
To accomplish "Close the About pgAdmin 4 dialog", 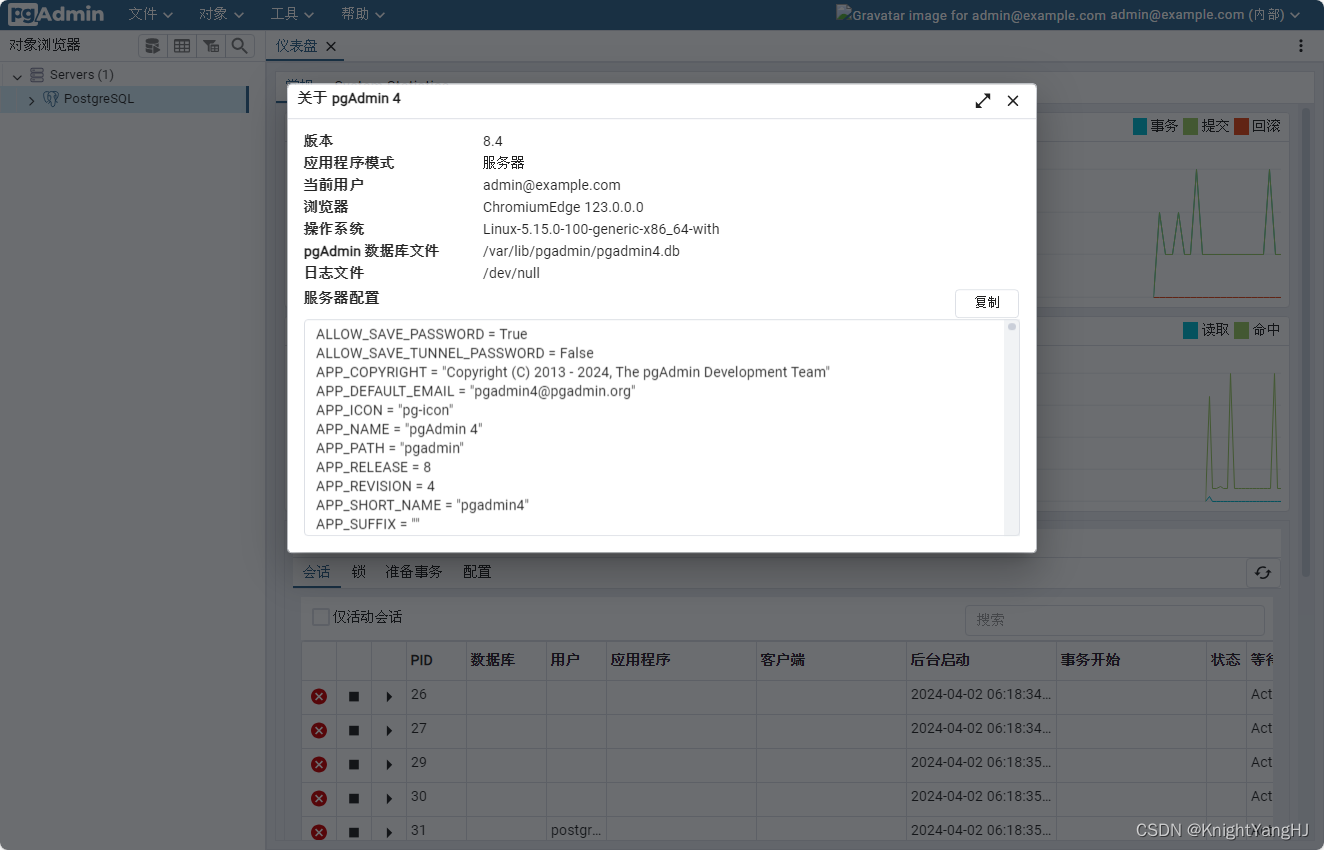I will (x=1013, y=101).
